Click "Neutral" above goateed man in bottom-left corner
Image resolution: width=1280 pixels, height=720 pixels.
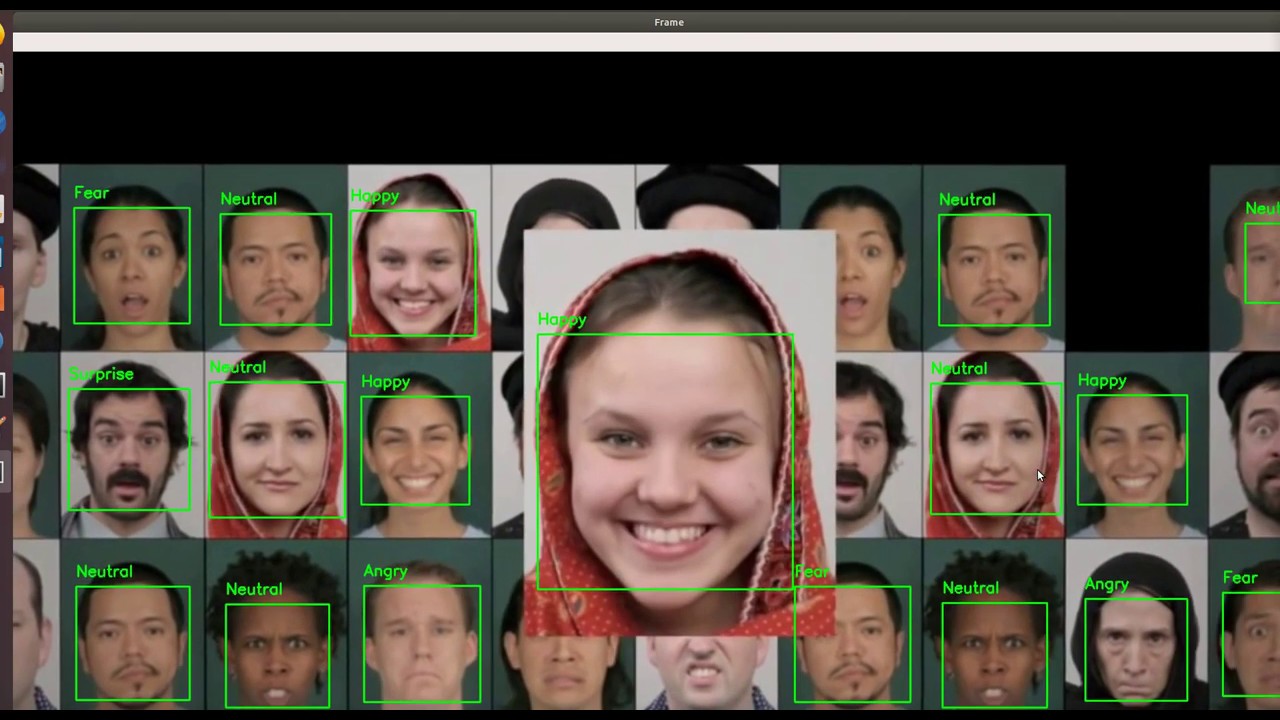click(x=104, y=572)
